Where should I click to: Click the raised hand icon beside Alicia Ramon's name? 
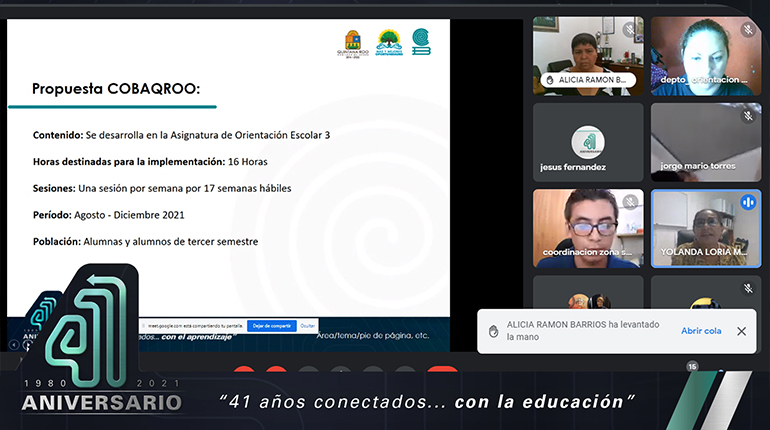coord(548,80)
